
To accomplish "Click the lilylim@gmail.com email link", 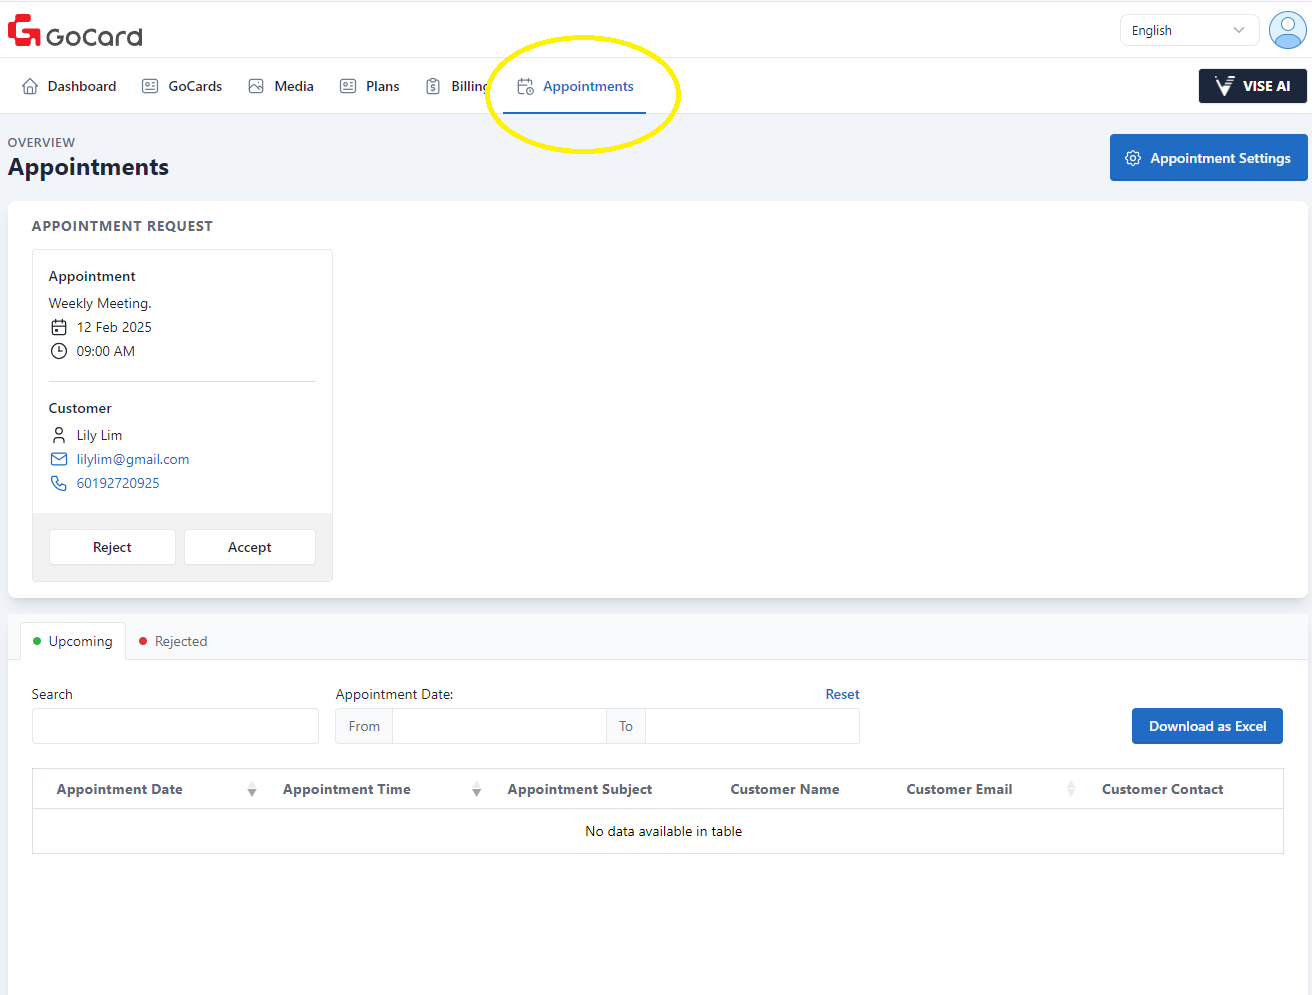I will pos(133,459).
